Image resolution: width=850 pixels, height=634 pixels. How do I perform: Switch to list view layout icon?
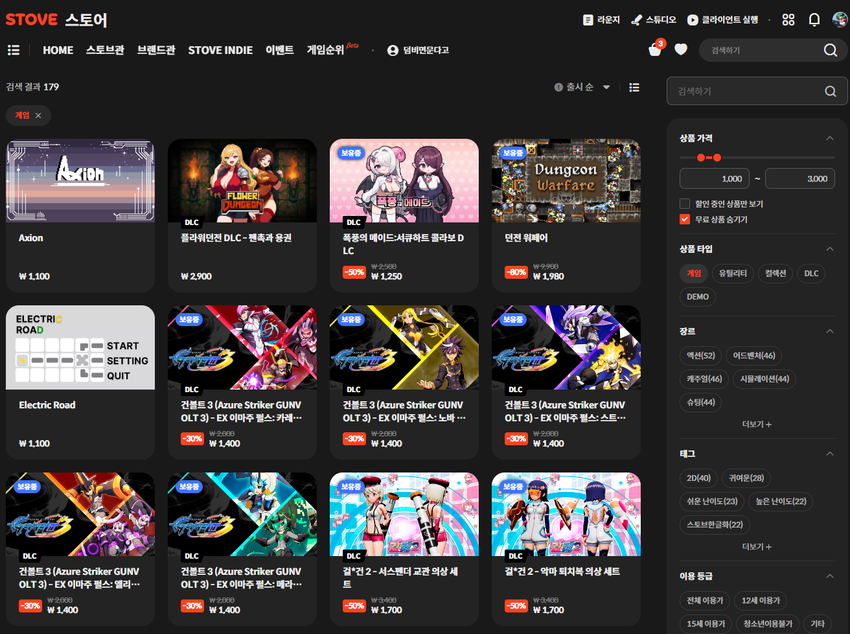[634, 87]
